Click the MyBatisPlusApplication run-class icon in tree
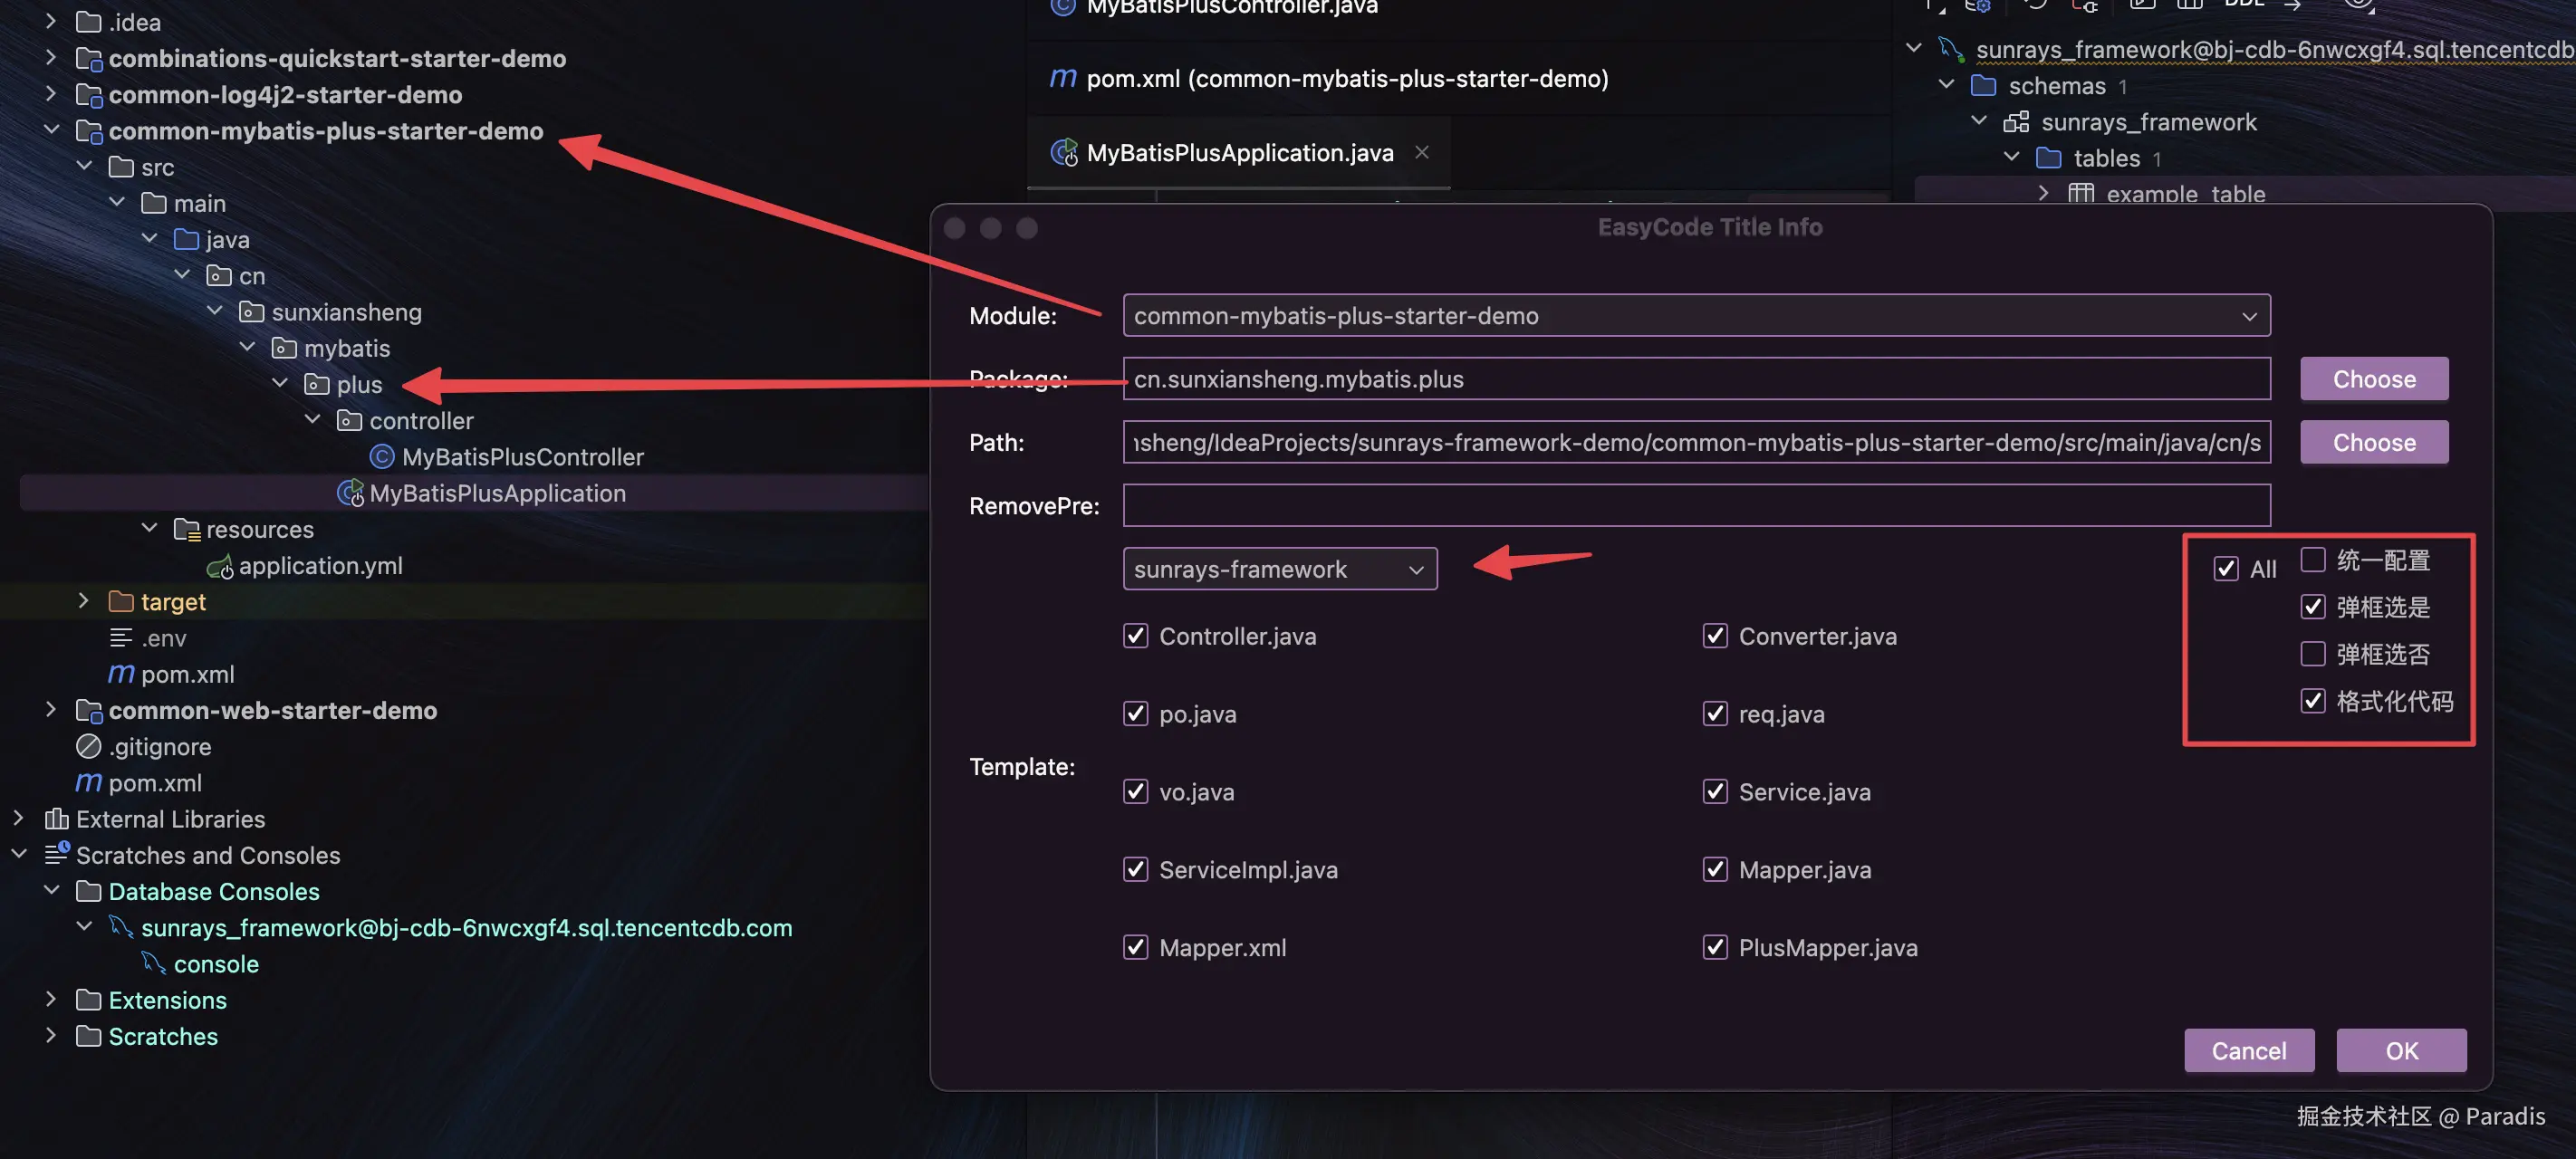Viewport: 2576px width, 1159px height. pyautogui.click(x=350, y=493)
